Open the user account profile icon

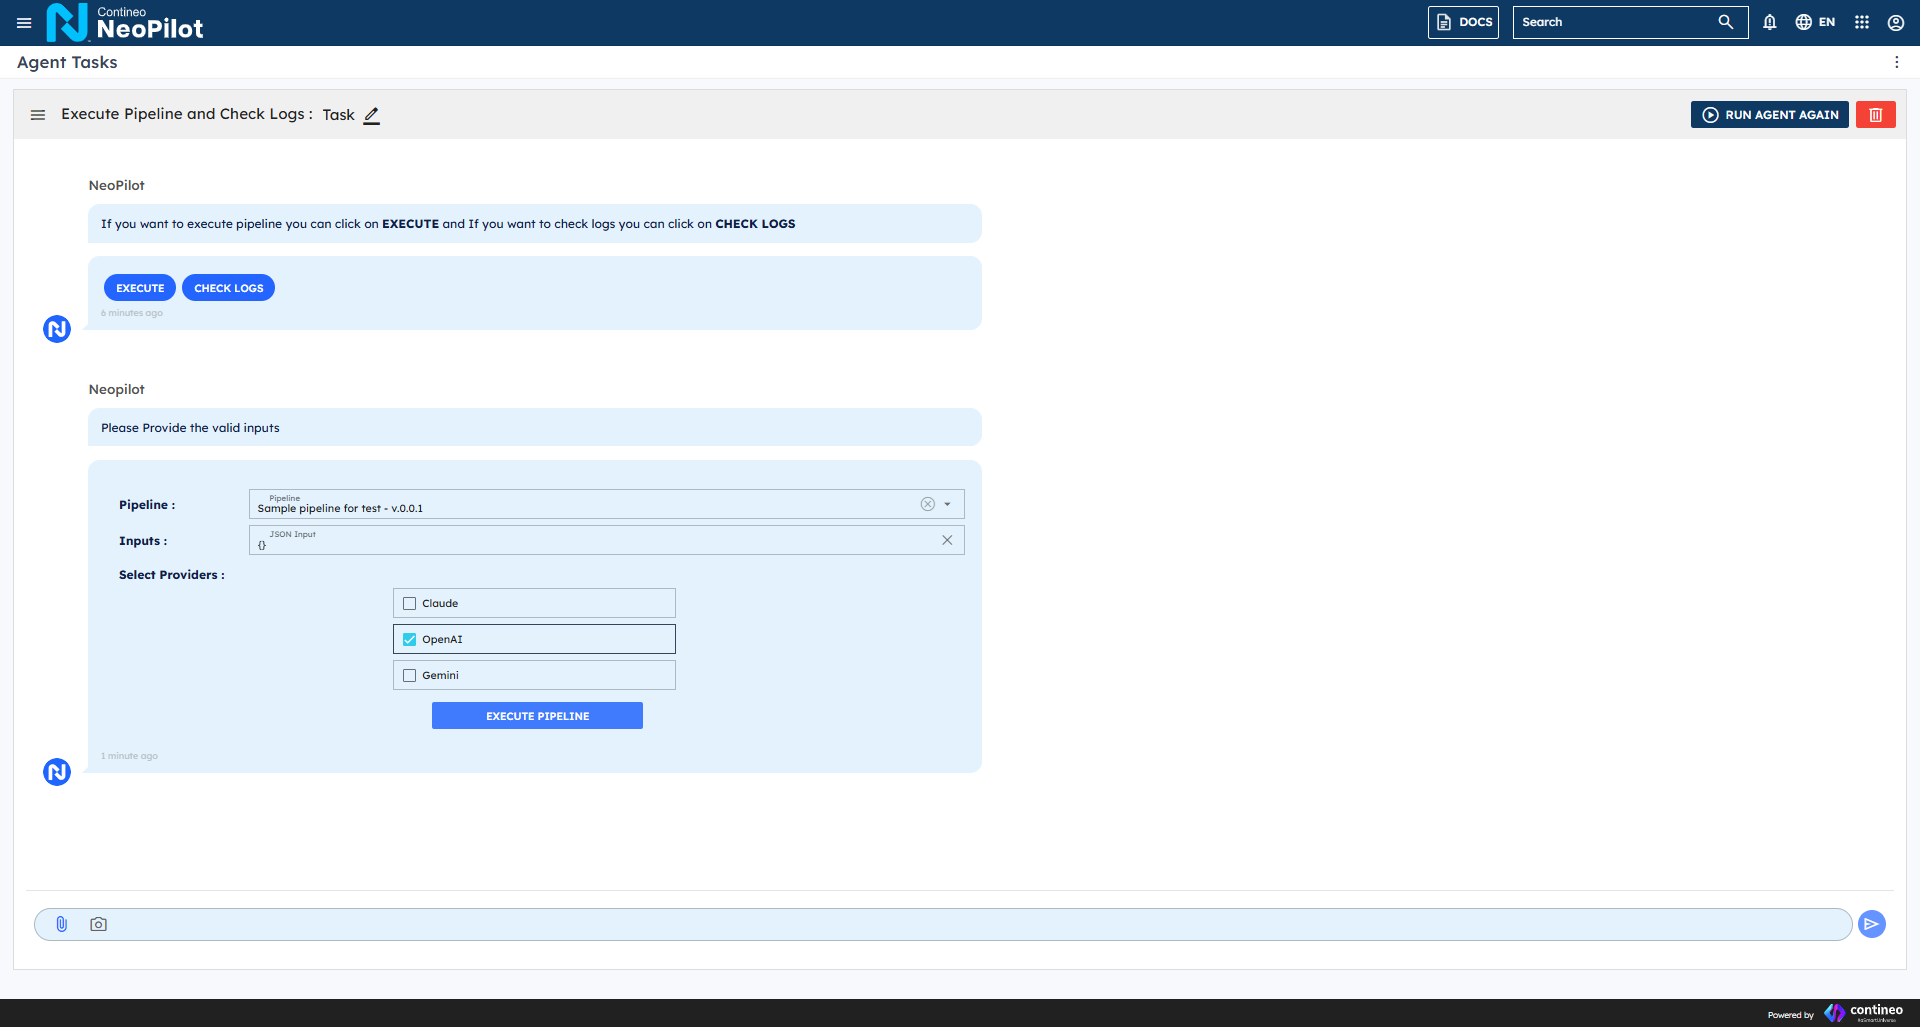(1895, 22)
